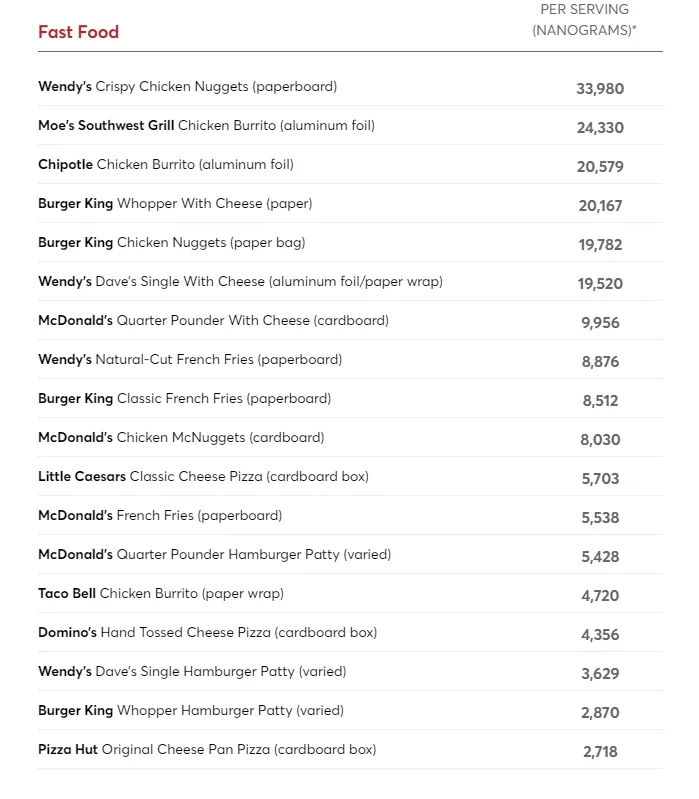Click Pizza Hut Original Cheese Pan Pizza

(x=207, y=750)
